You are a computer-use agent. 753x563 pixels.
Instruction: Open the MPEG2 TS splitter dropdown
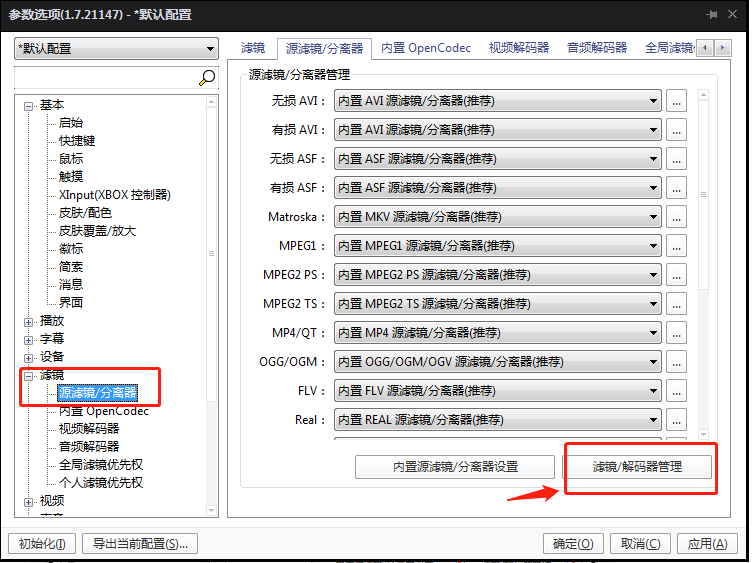coord(497,304)
